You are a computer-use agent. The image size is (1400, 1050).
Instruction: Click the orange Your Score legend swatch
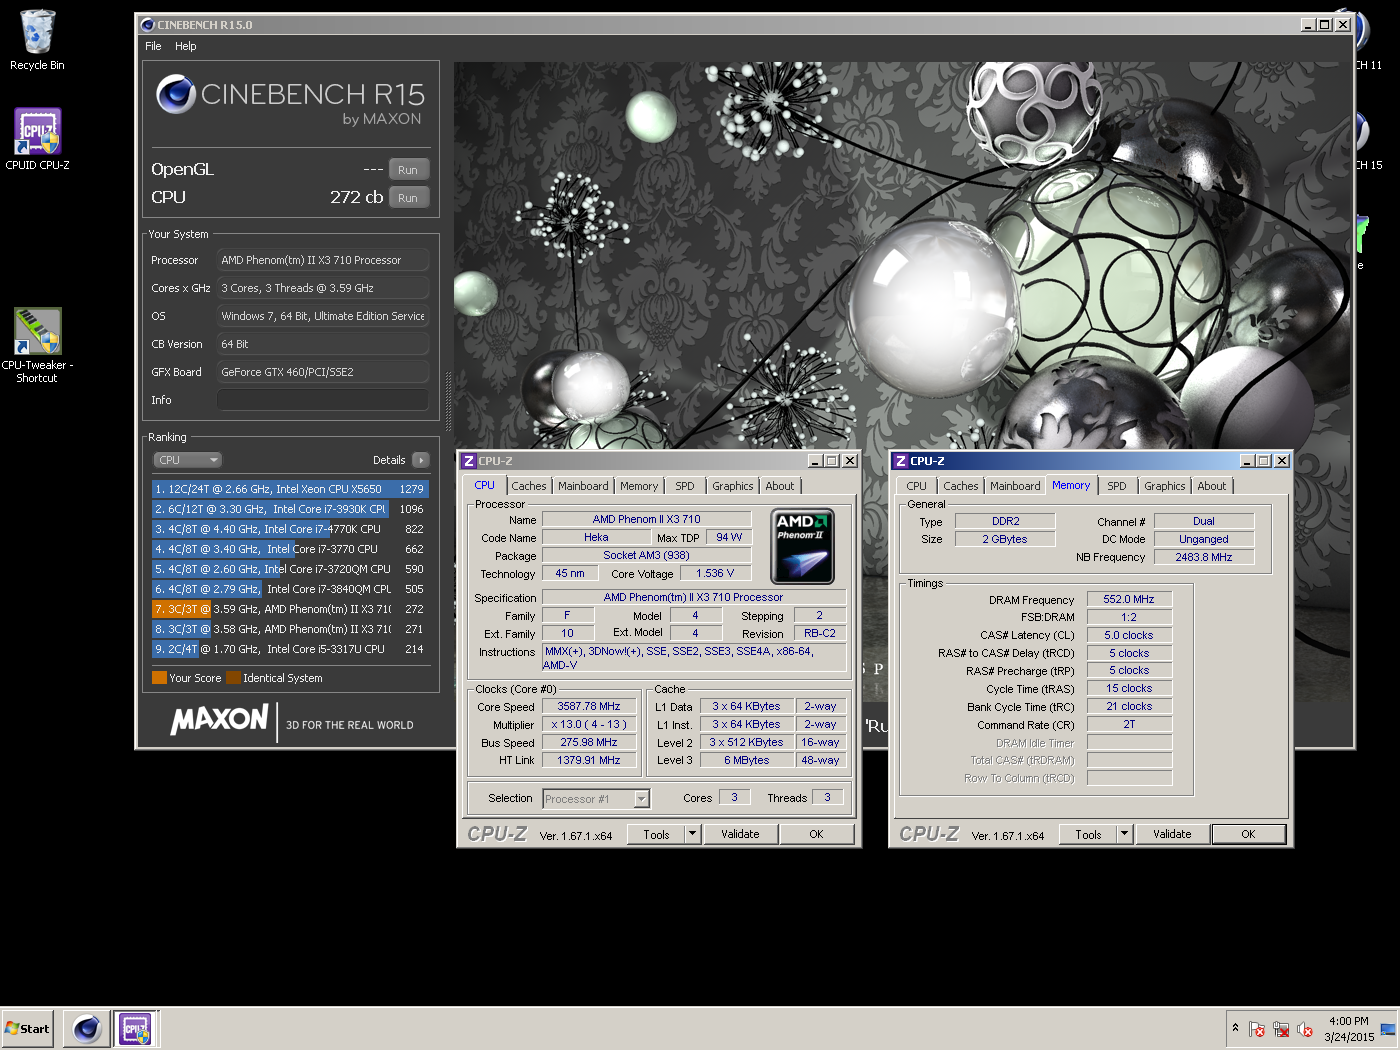tap(159, 678)
